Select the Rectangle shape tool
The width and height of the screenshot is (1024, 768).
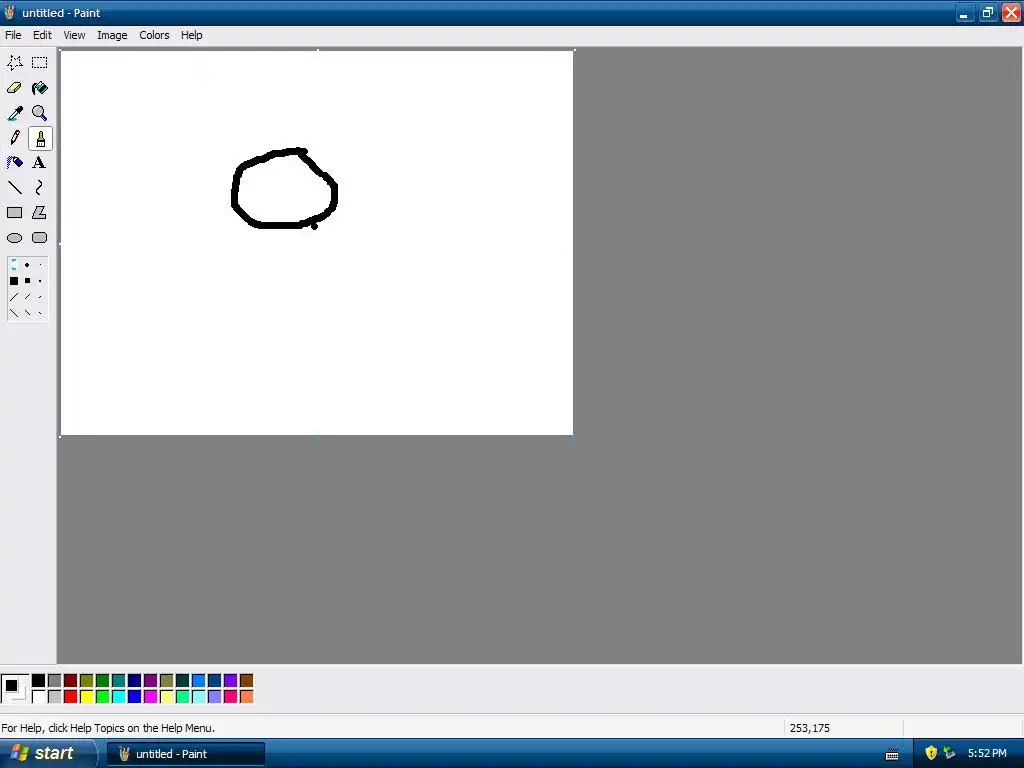(x=14, y=213)
